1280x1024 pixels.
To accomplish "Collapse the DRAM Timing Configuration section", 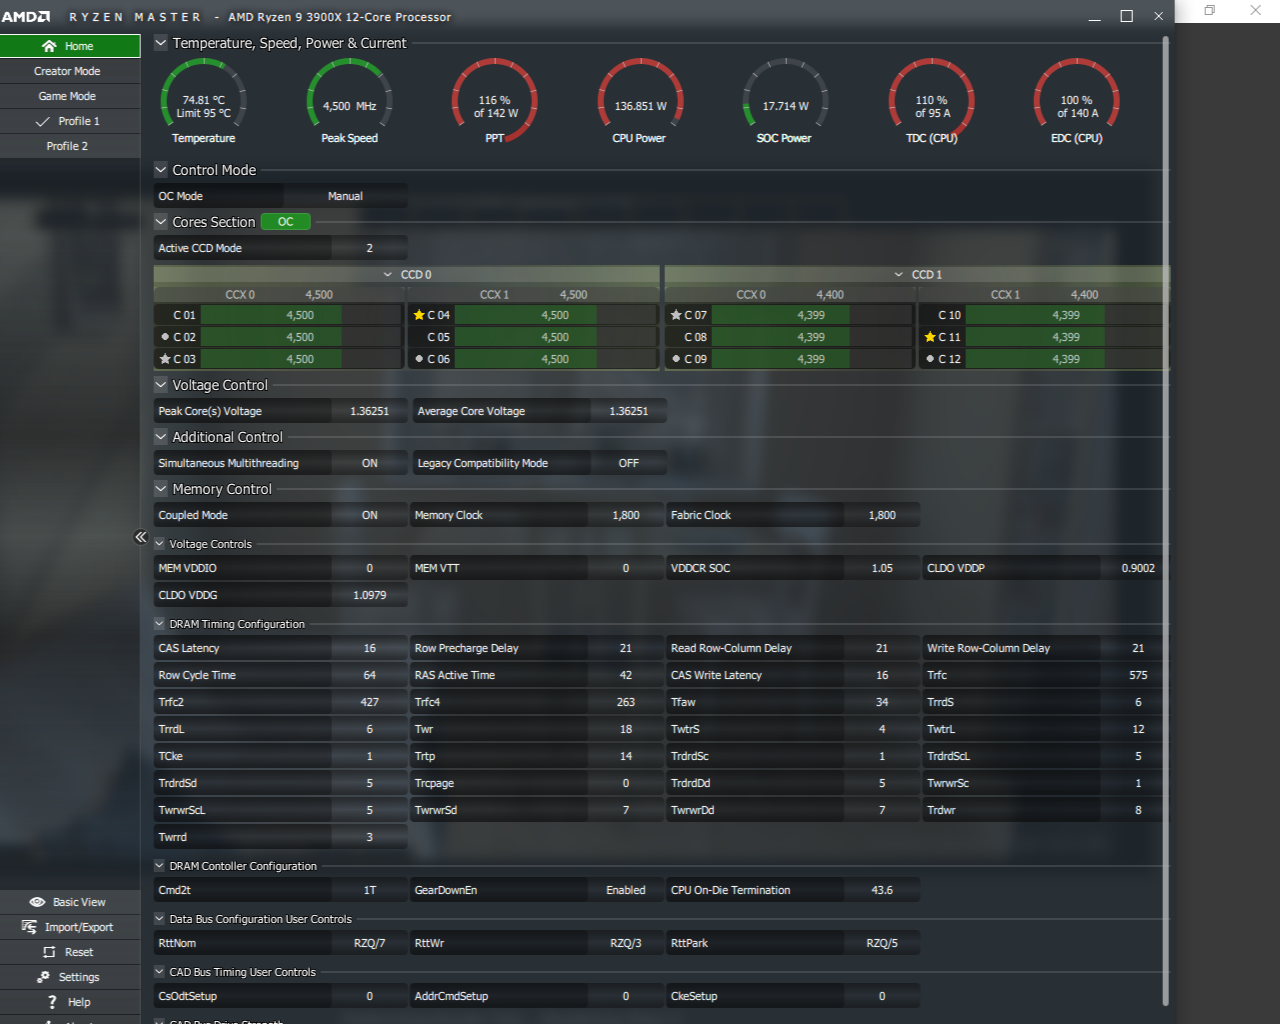I will (x=160, y=624).
